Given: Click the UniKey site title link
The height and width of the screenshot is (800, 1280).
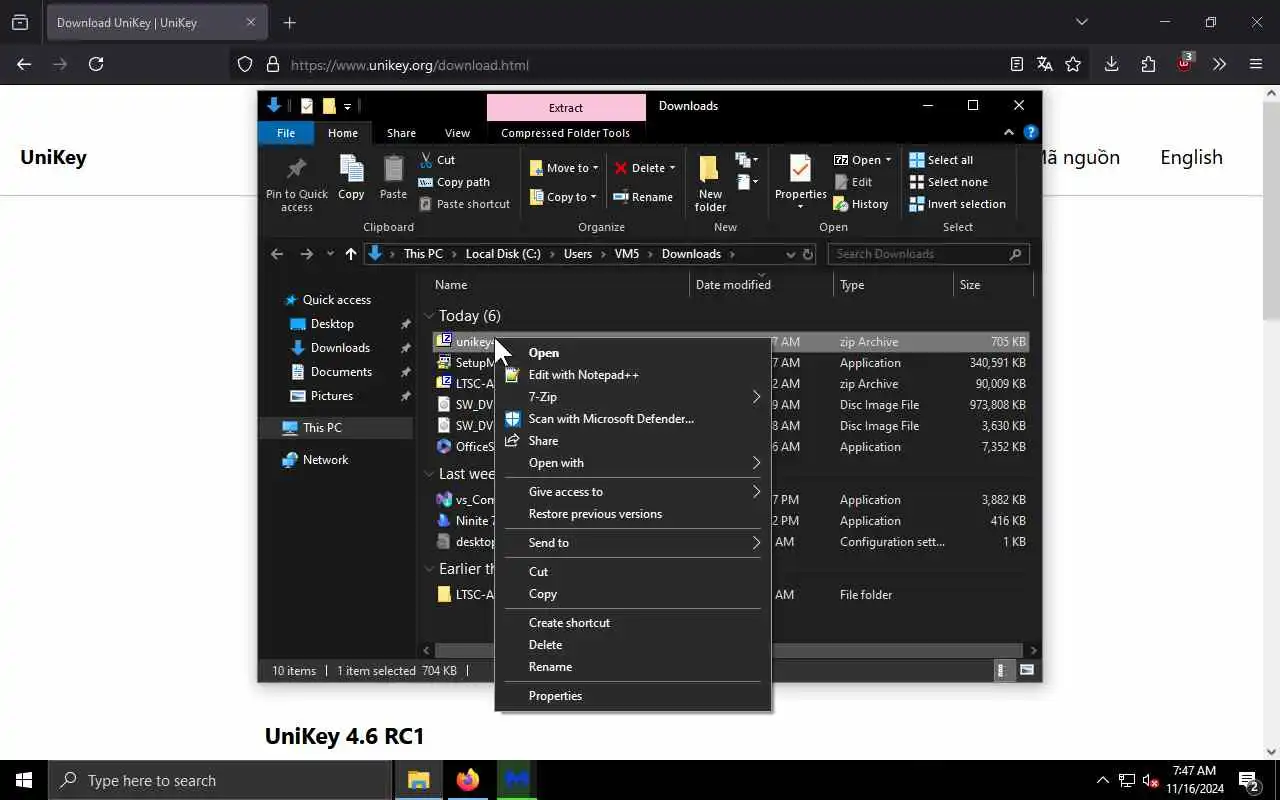Looking at the screenshot, I should [x=53, y=157].
